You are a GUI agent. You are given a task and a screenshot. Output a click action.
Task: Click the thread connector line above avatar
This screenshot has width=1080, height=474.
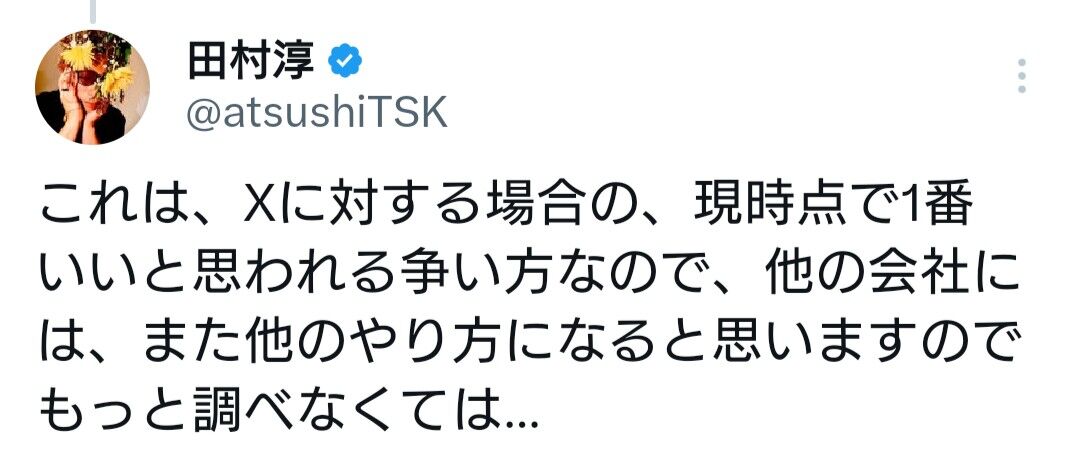point(92,10)
